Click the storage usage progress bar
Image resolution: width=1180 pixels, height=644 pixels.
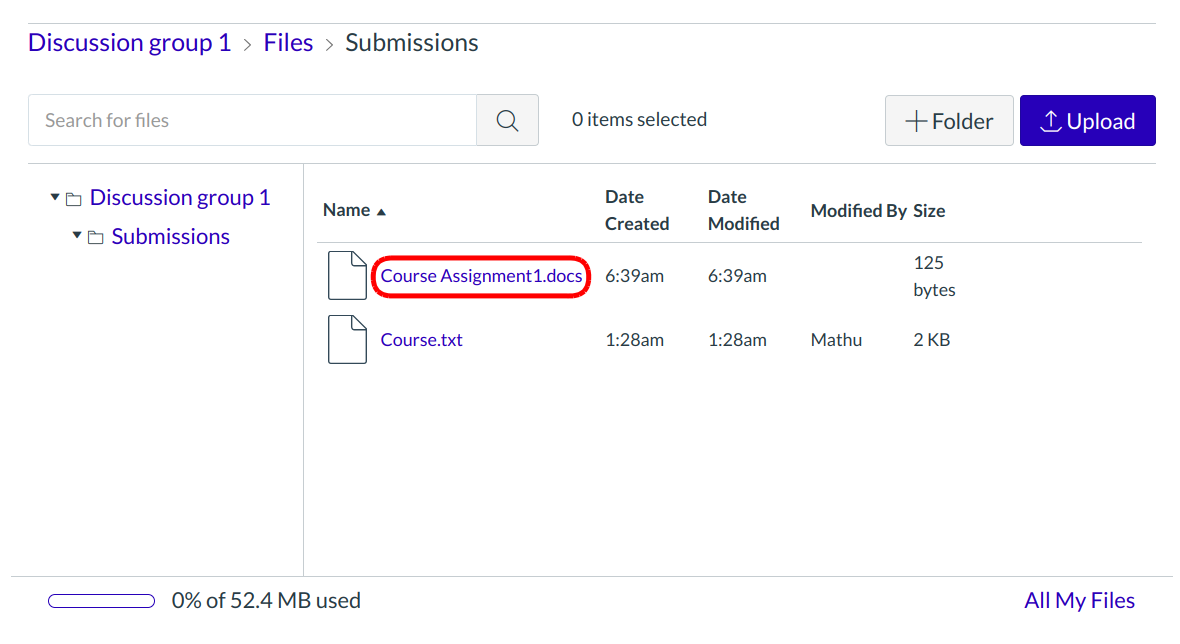(x=101, y=600)
